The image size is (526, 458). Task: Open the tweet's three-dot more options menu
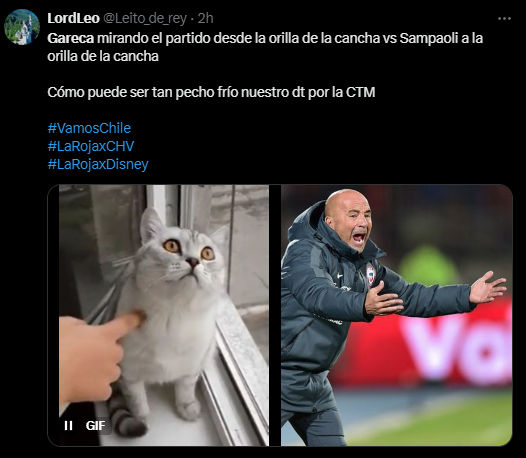click(504, 19)
